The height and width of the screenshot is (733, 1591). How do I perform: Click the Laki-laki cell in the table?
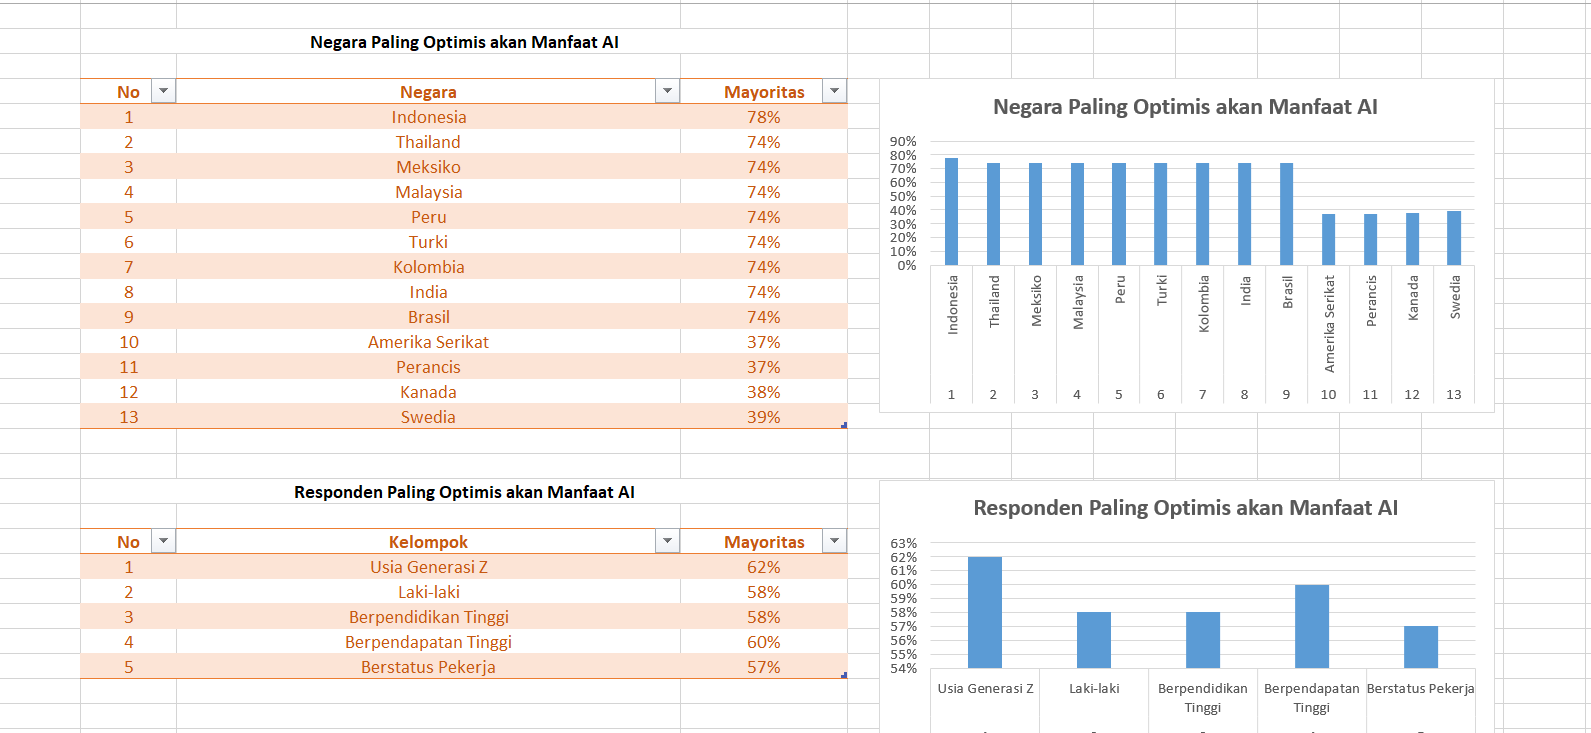[x=428, y=592]
